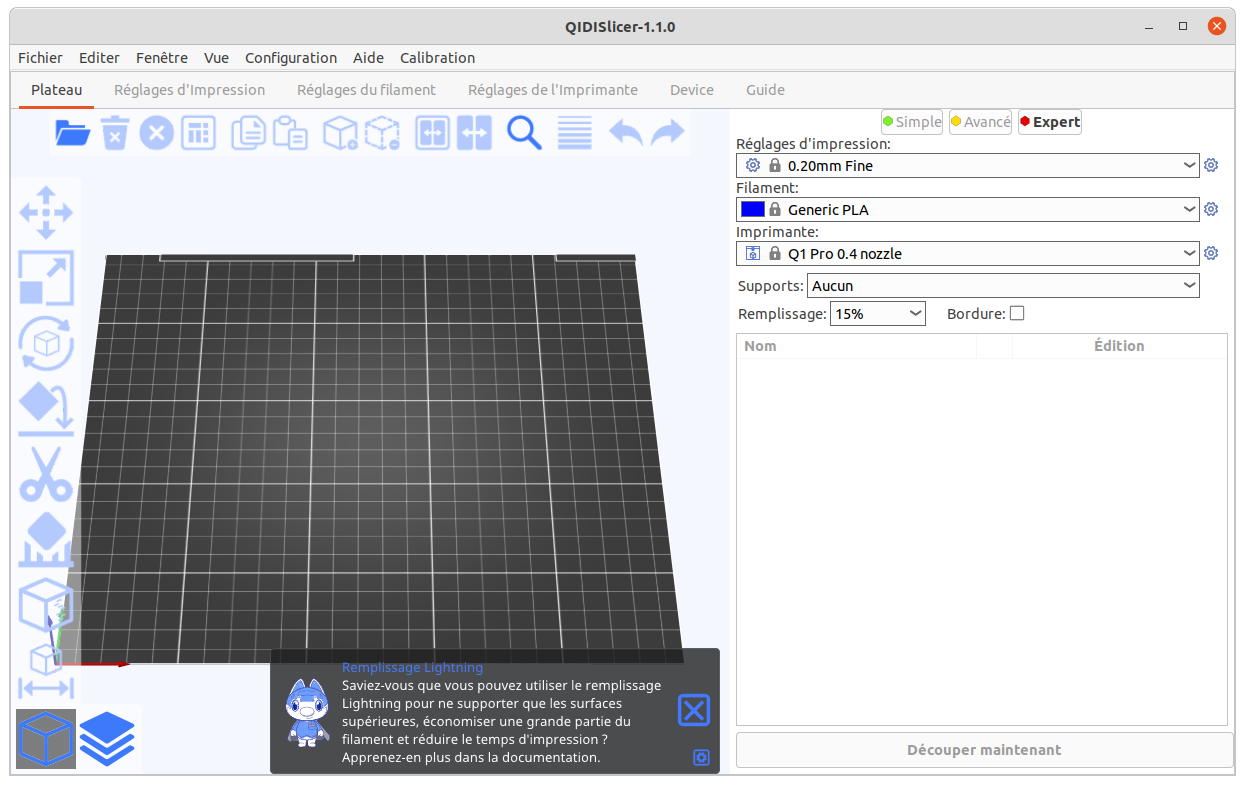Open the Calibration menu
This screenshot has height=785, width=1245.
tap(437, 58)
